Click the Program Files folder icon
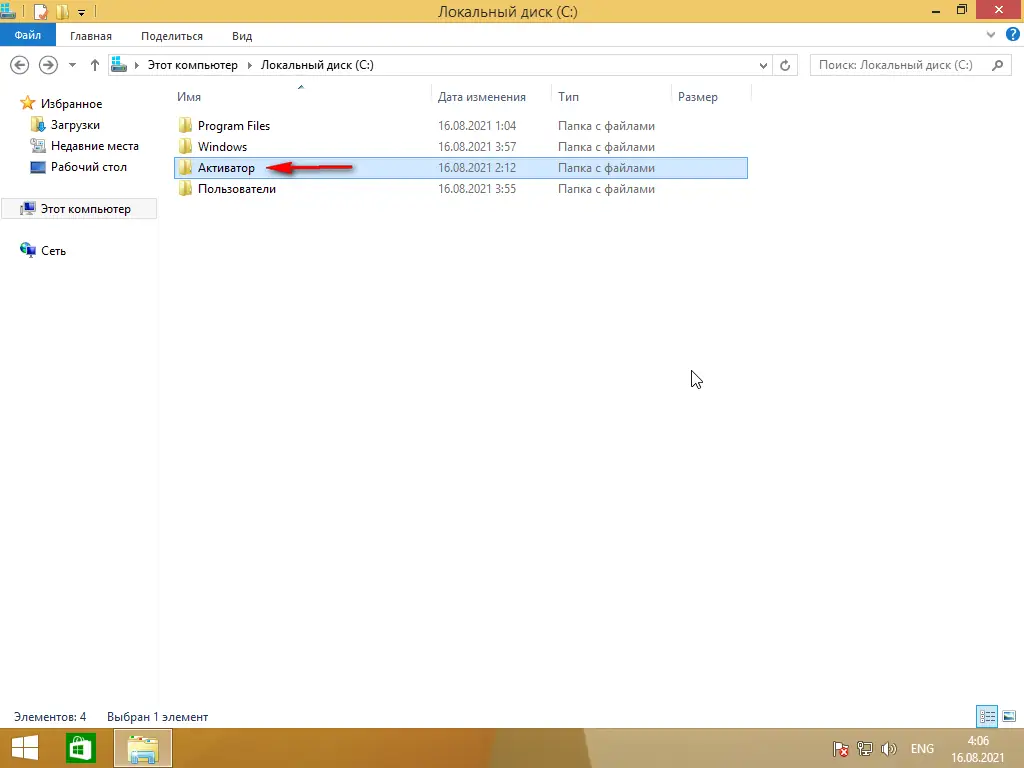The image size is (1024, 768). click(185, 125)
